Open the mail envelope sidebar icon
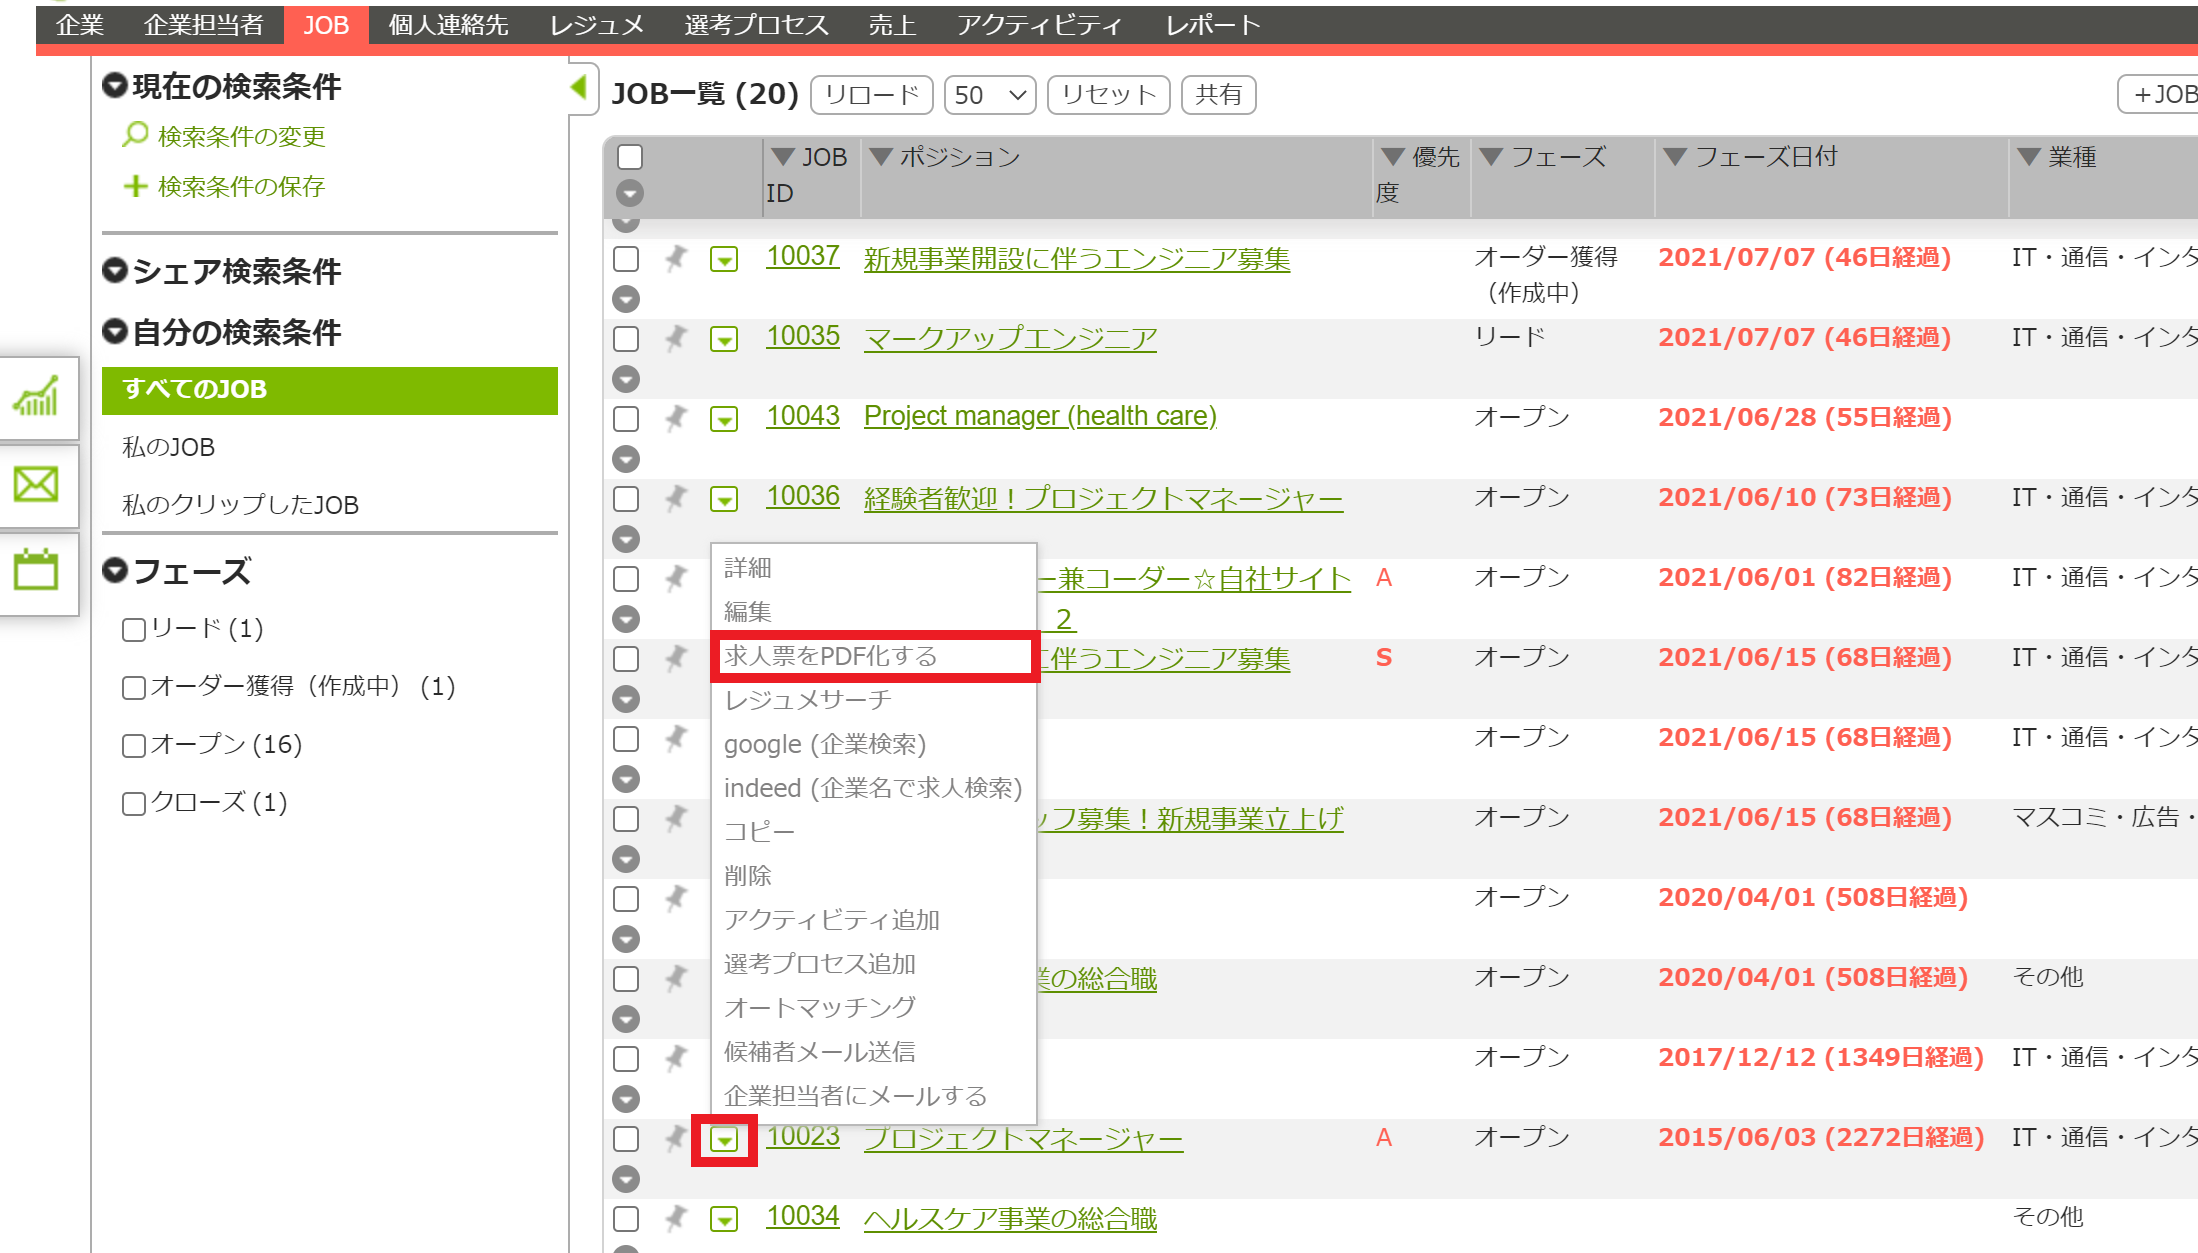The width and height of the screenshot is (2198, 1253). pos(37,485)
